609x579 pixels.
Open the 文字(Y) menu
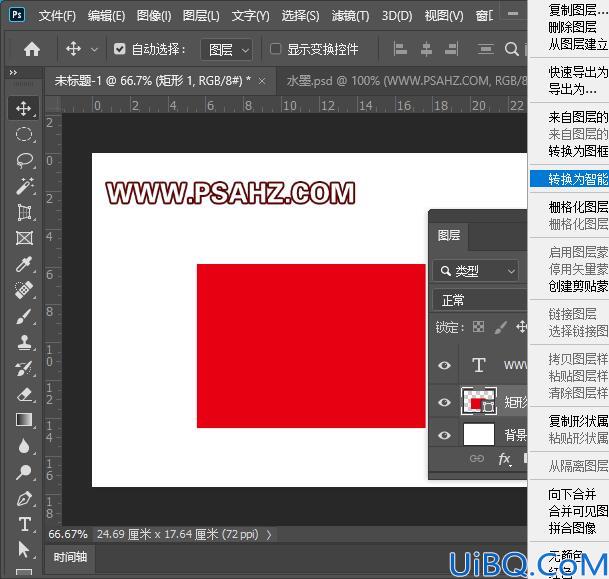point(251,16)
